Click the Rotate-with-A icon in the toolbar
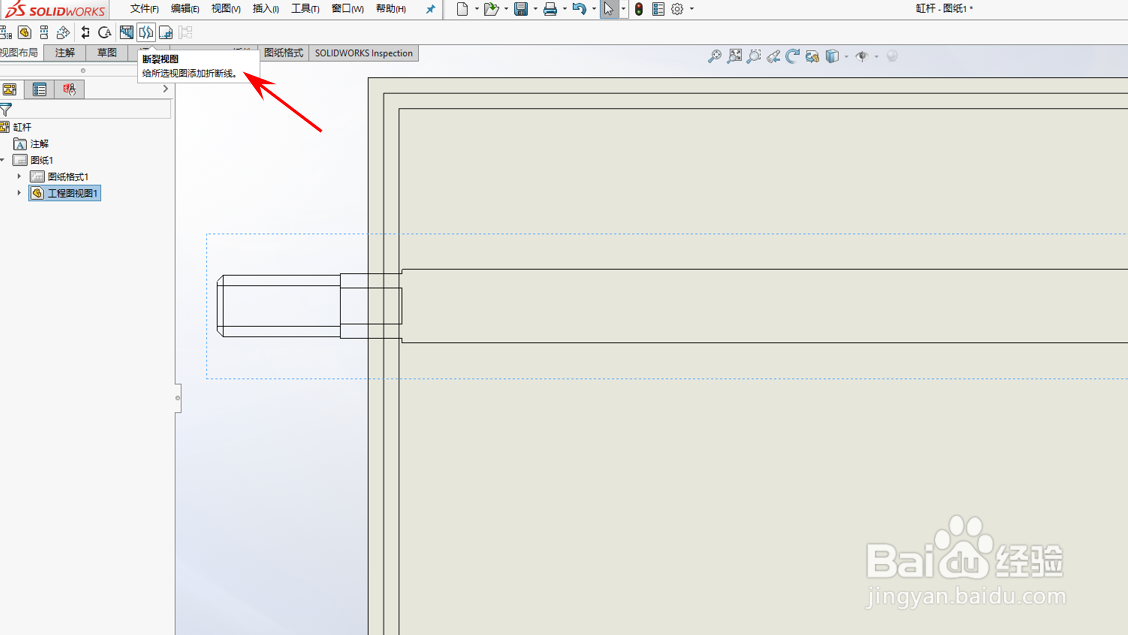Viewport: 1128px width, 635px height. tap(105, 32)
